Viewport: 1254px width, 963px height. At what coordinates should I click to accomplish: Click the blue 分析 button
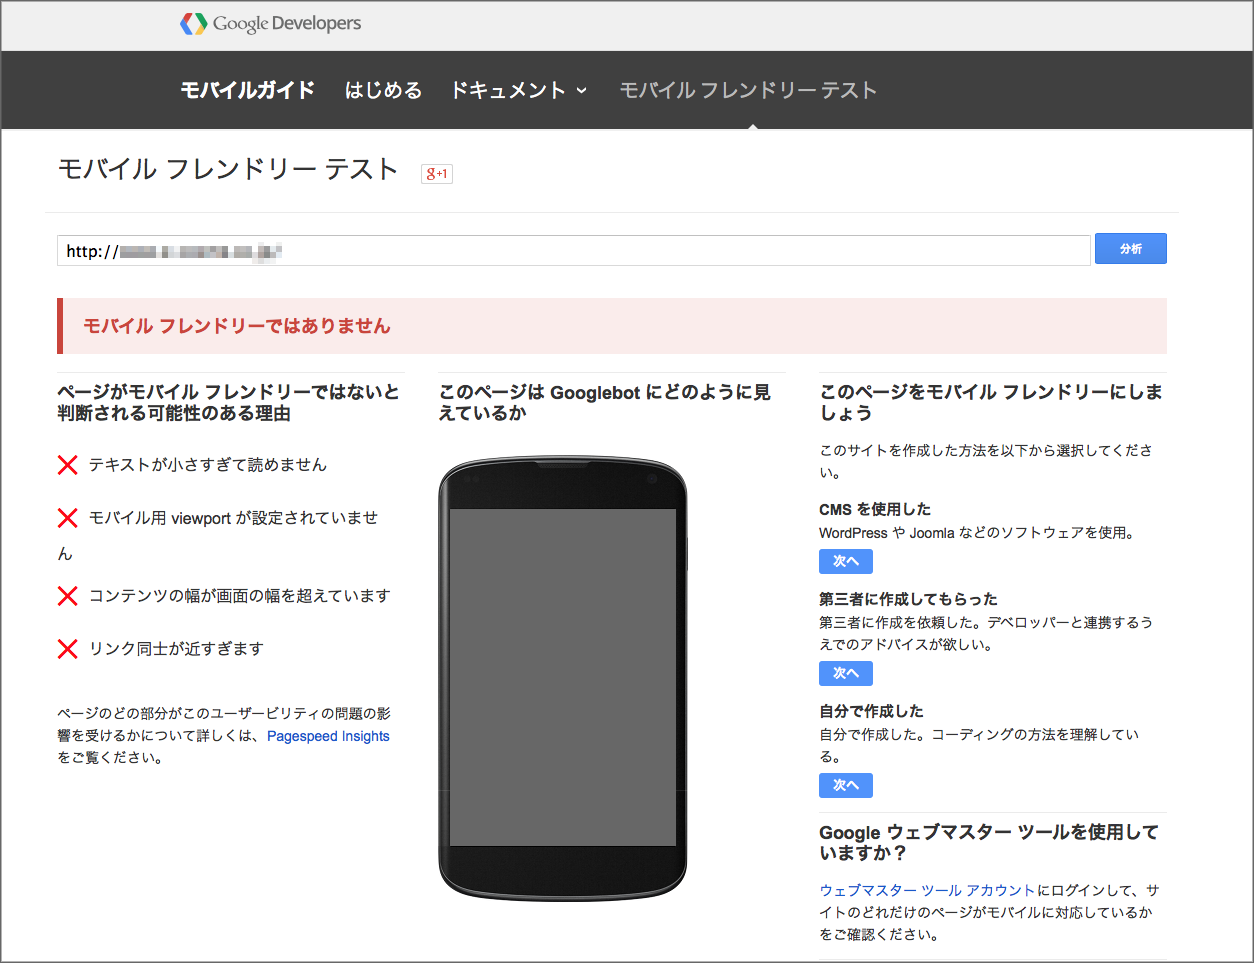point(1131,248)
